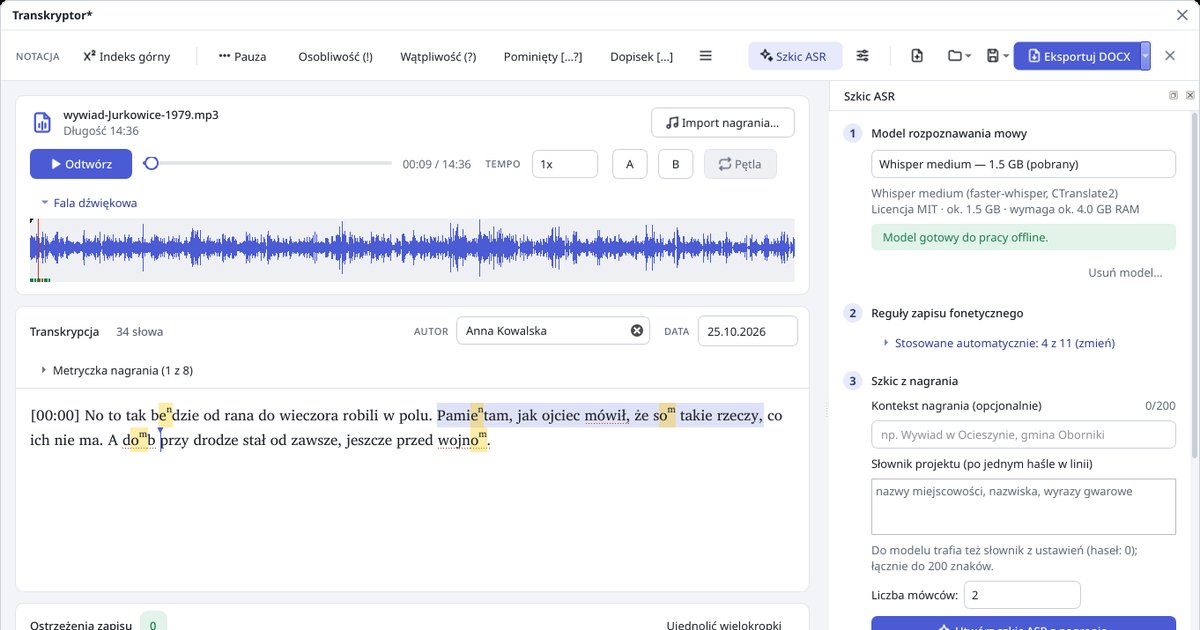The height and width of the screenshot is (630, 1200).
Task: Click the audio file icon beside wywiad-Jurkowice-1979.mp3
Action: coord(42,122)
